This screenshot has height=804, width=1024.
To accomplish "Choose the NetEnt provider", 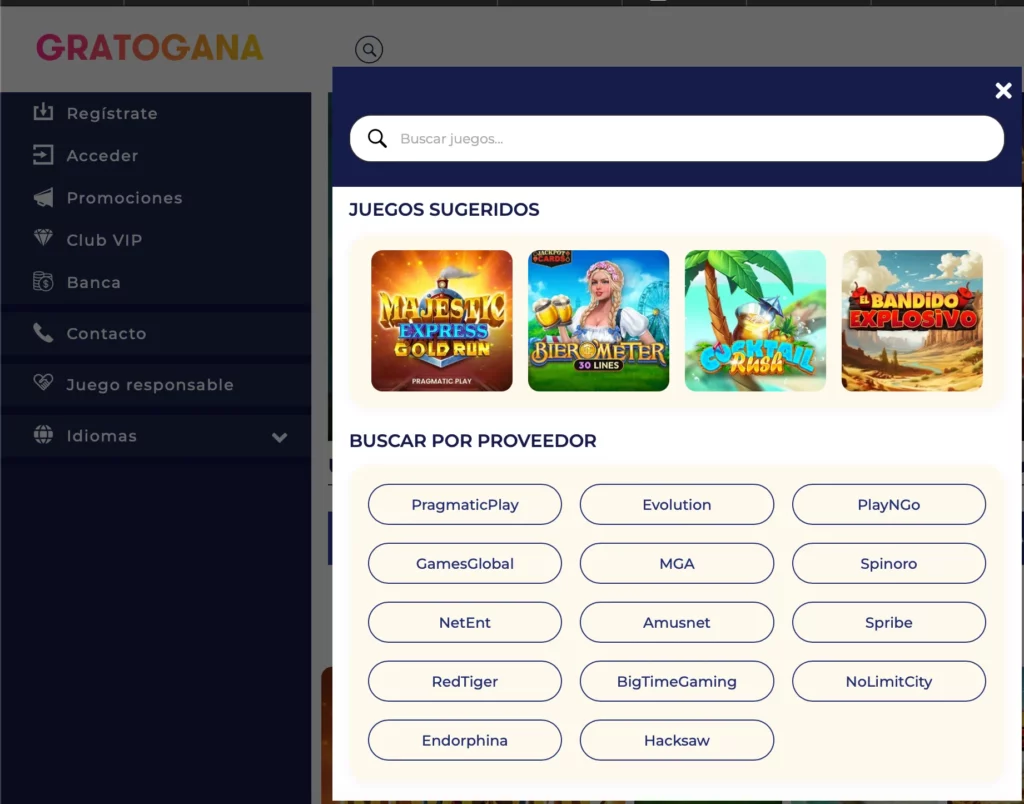I will coord(464,622).
